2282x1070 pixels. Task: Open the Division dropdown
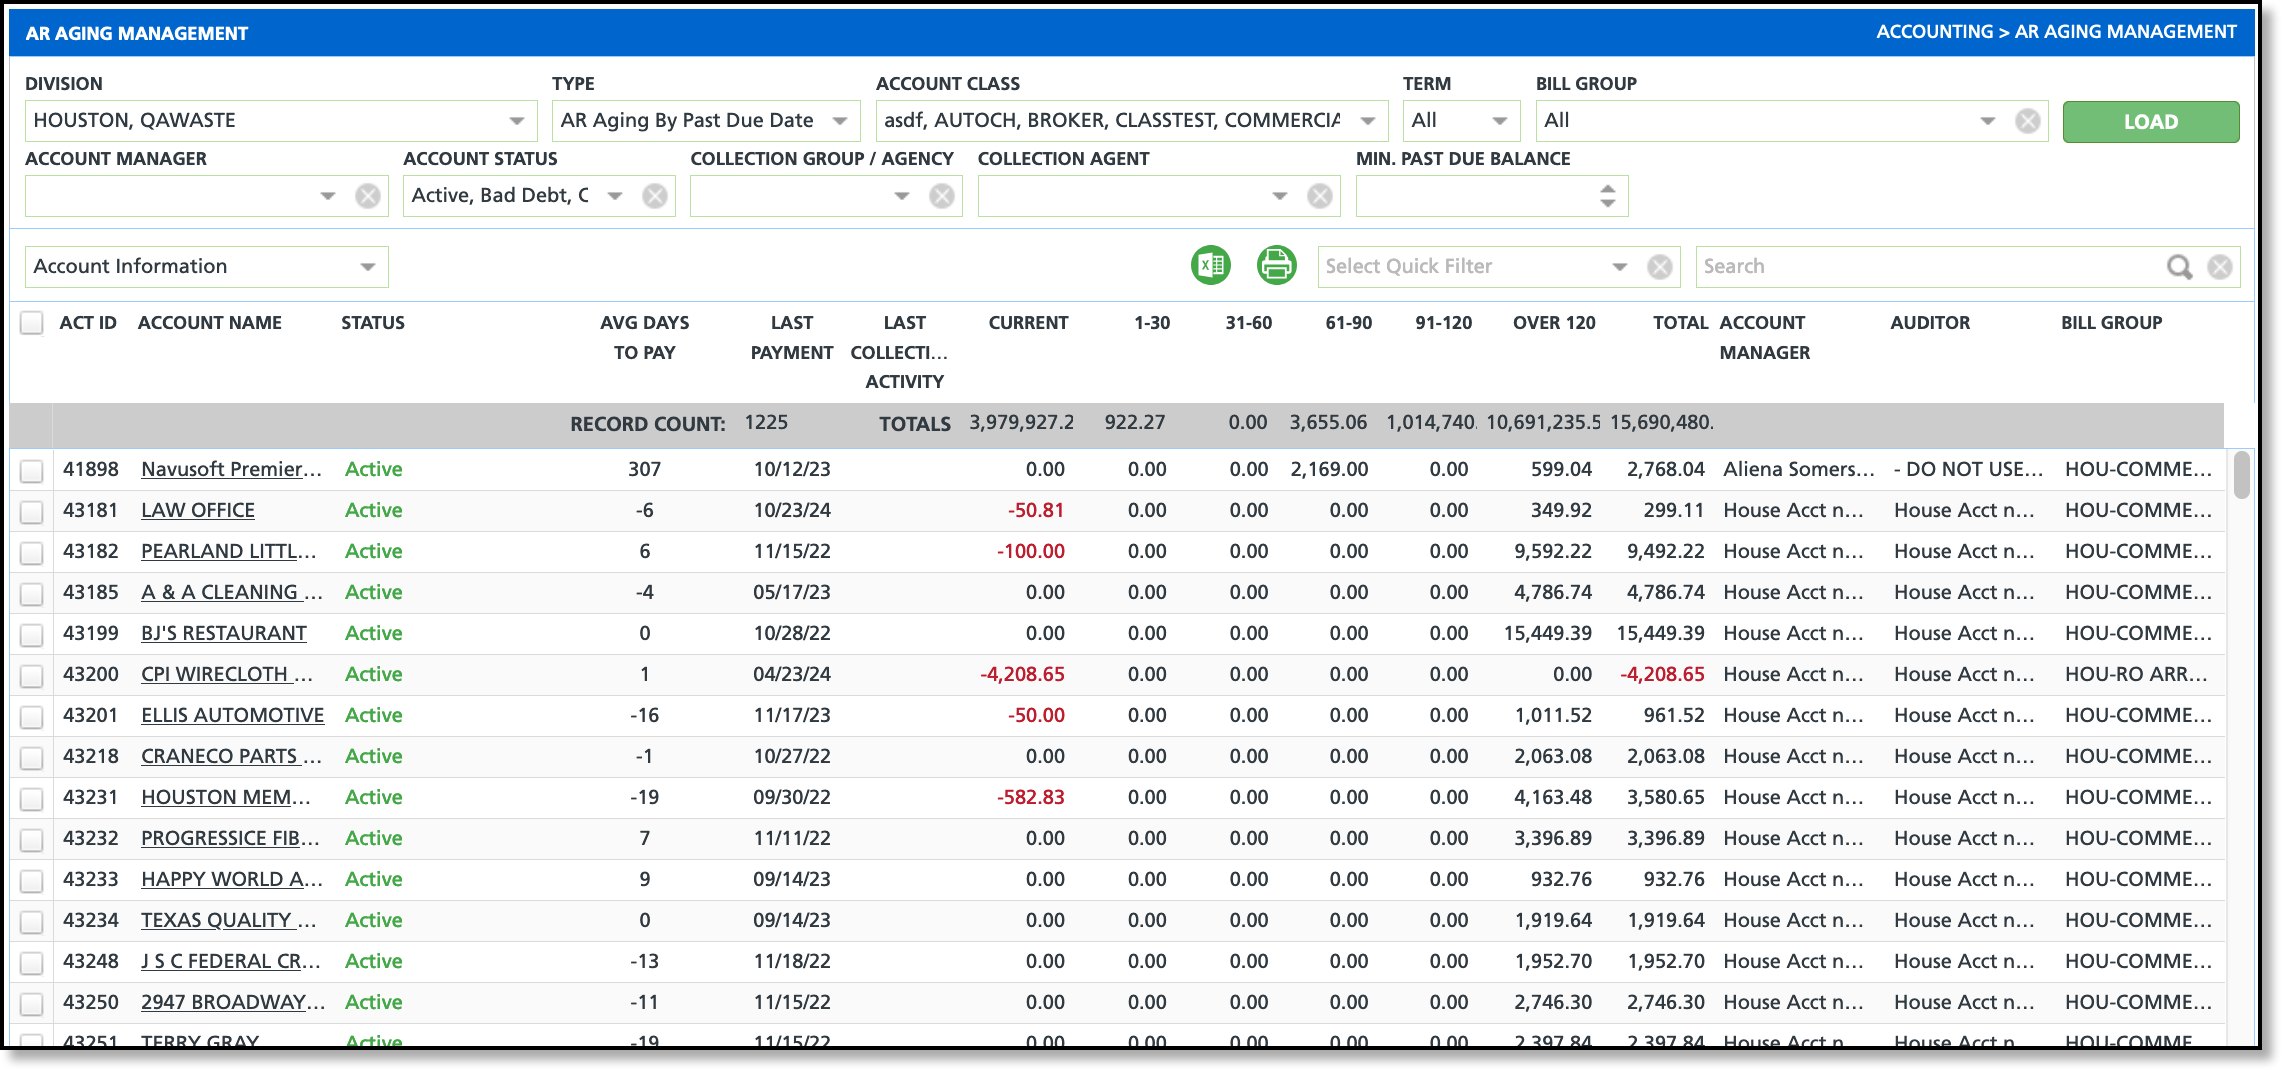tap(516, 121)
